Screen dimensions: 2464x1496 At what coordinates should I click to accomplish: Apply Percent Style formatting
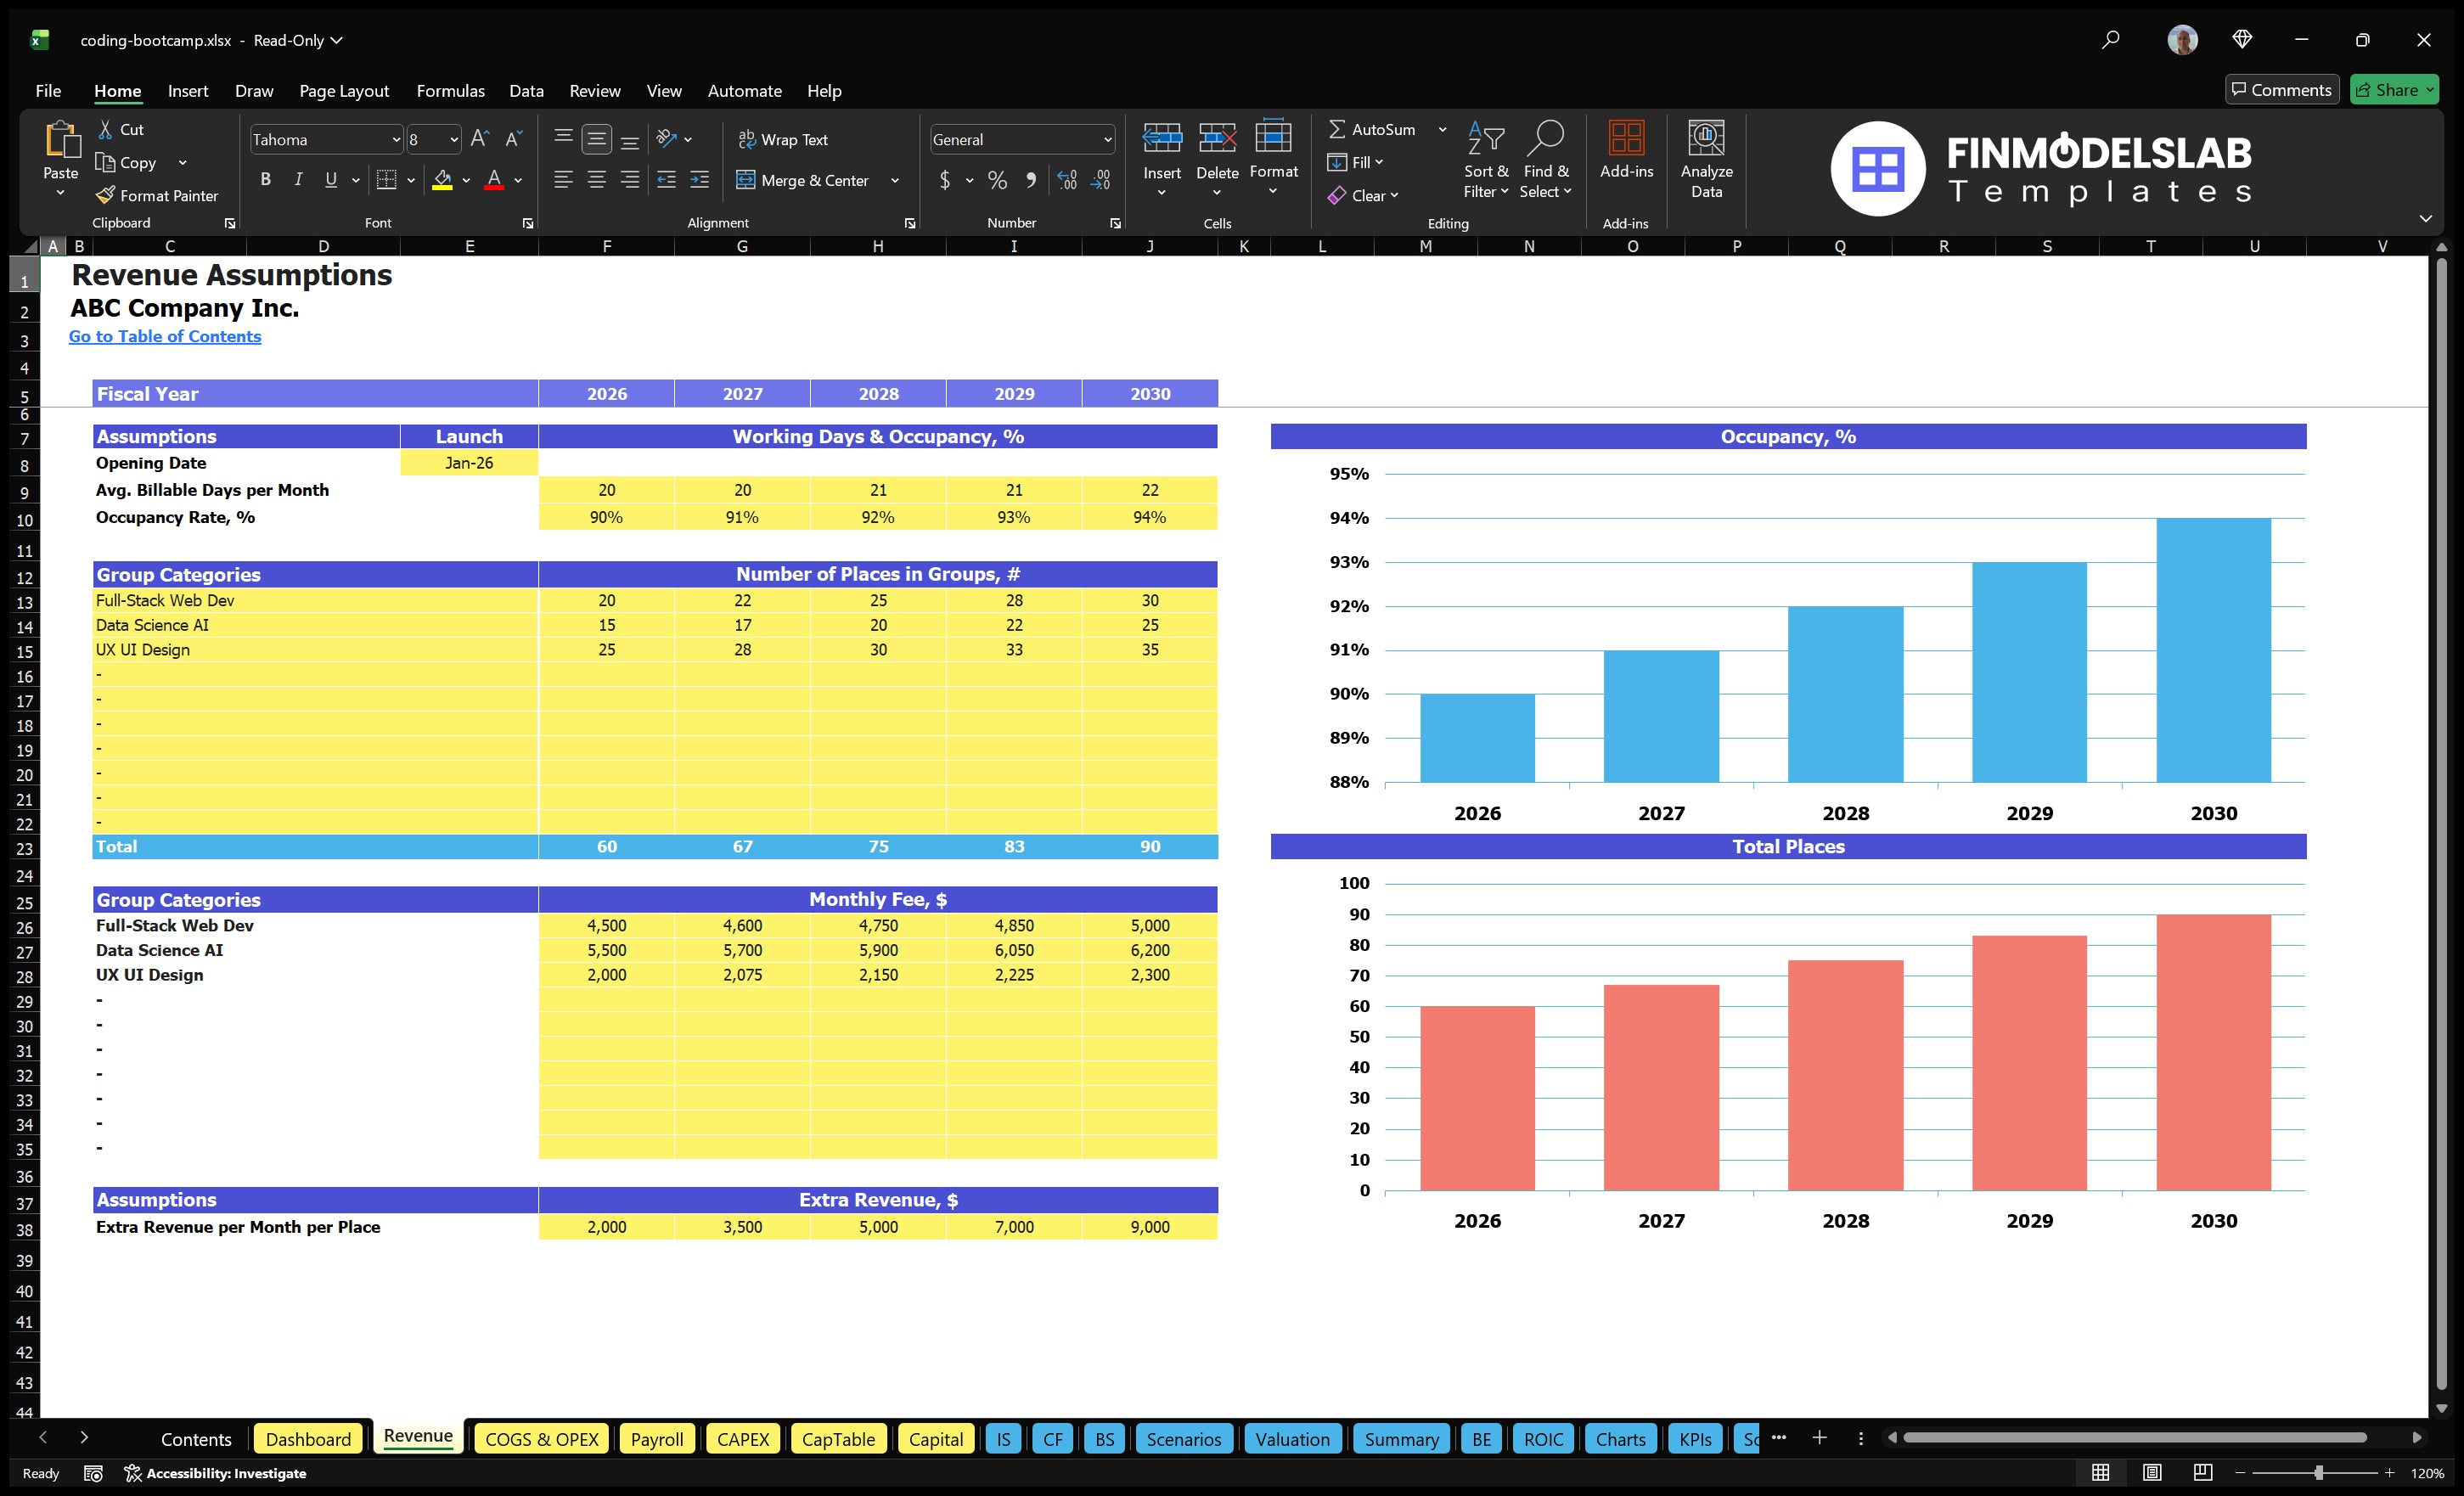(x=997, y=180)
